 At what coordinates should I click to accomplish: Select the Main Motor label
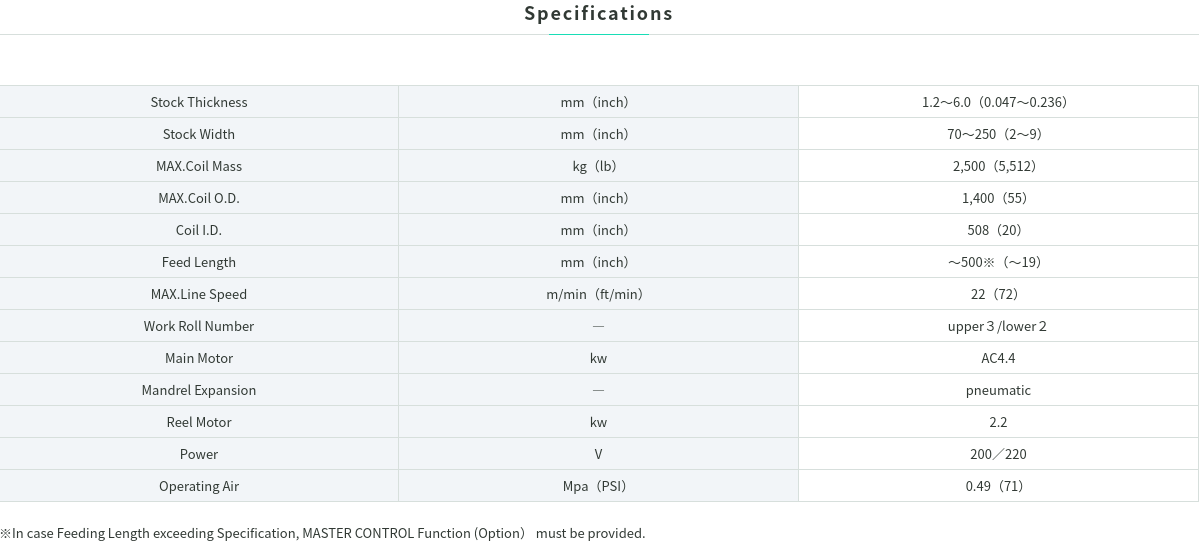pyautogui.click(x=199, y=359)
